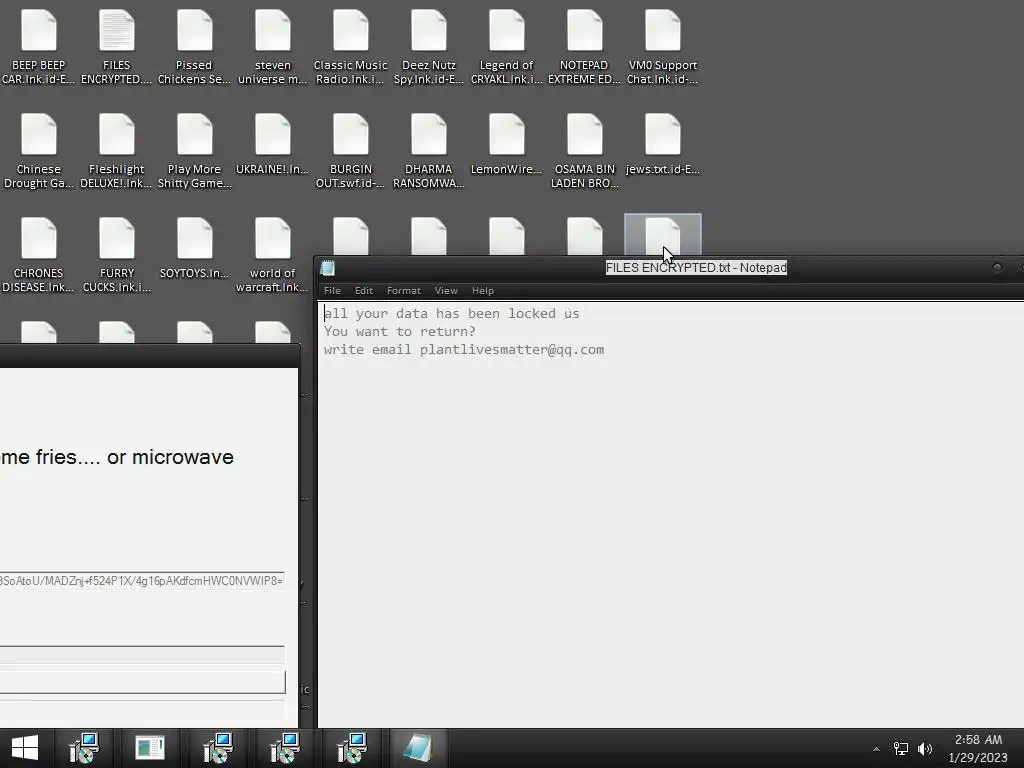Open the network tray icon
This screenshot has height=768, width=1024.
pyautogui.click(x=901, y=749)
